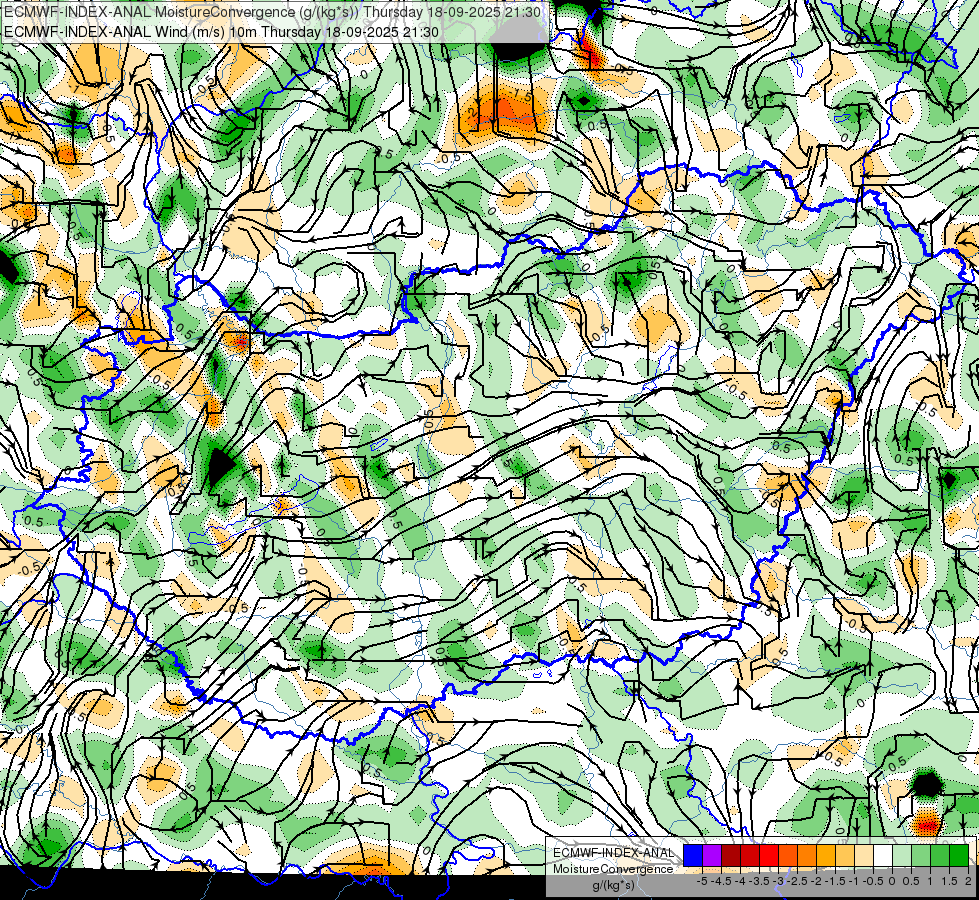Image resolution: width=979 pixels, height=900 pixels.
Task: Click the -1 legend scale label
Action: pos(854,881)
